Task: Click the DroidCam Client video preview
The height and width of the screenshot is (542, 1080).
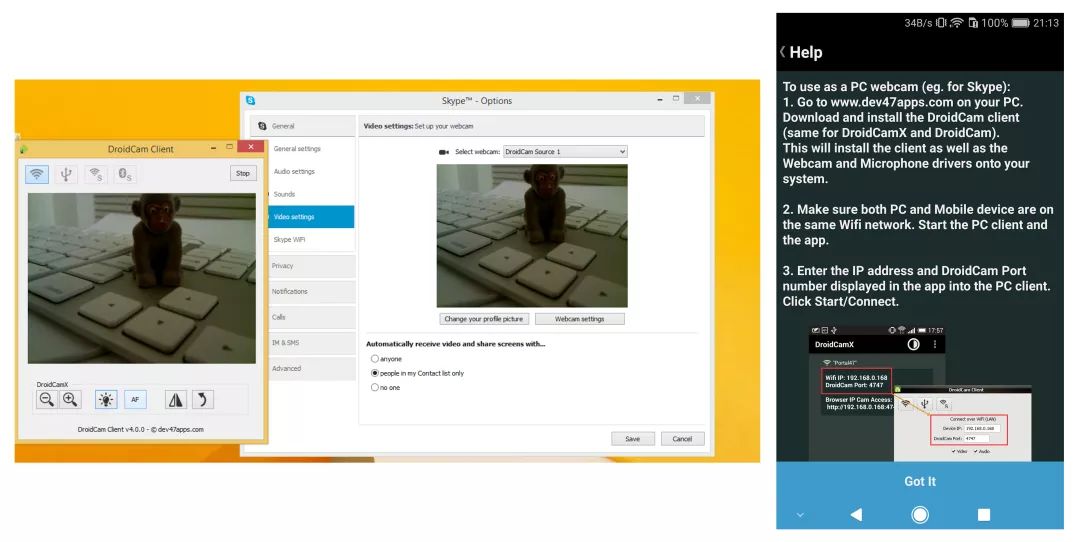Action: coord(142,278)
